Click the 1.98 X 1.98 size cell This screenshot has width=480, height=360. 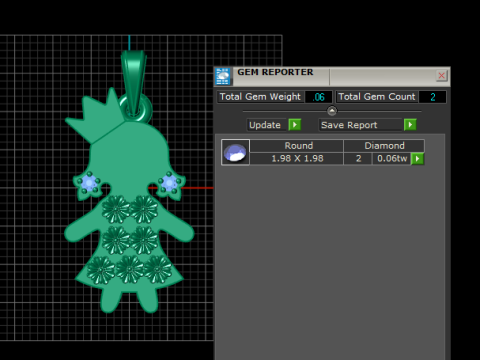pos(297,158)
